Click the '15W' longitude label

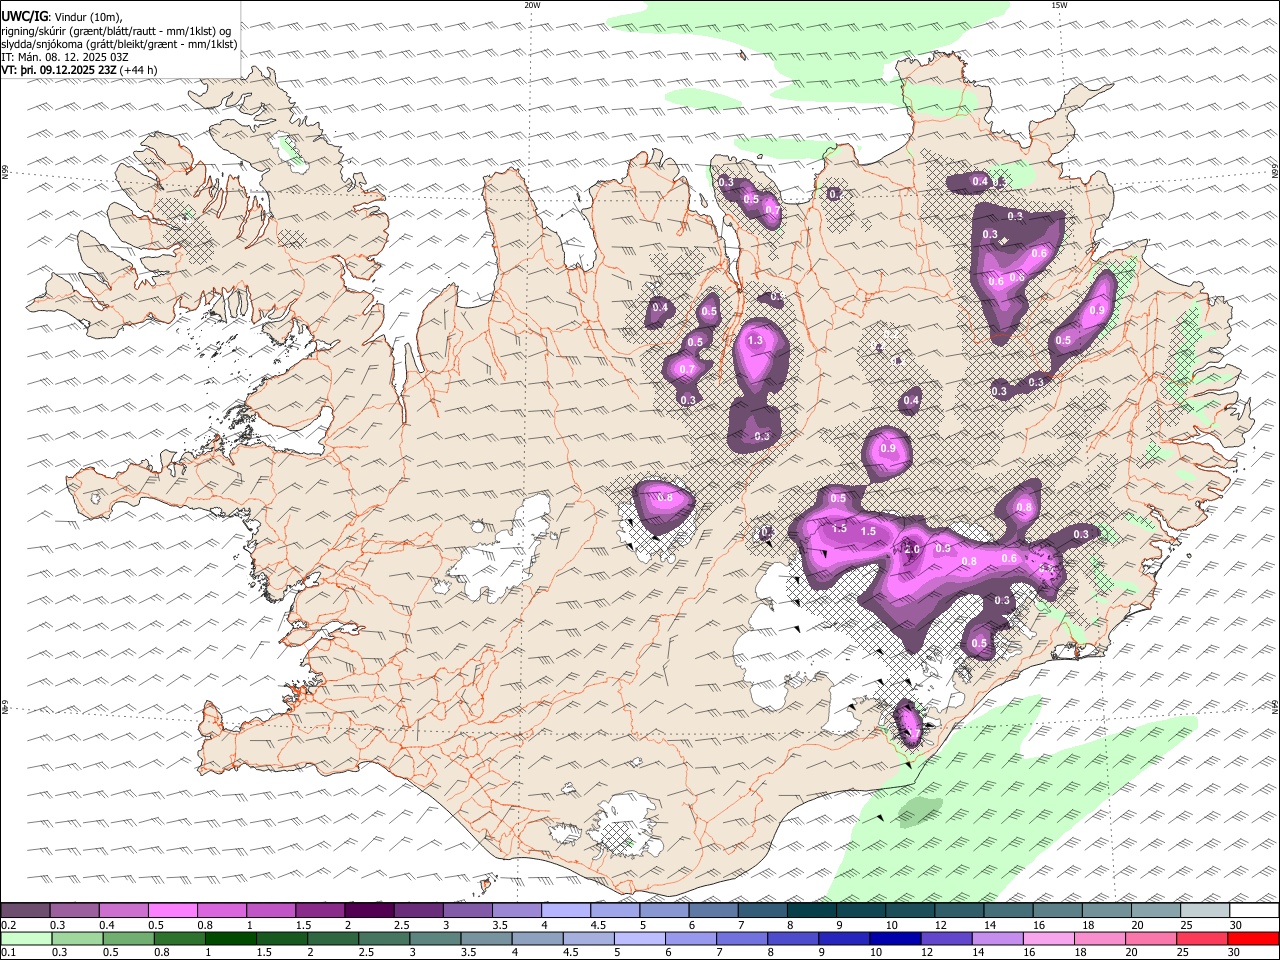1059,5
